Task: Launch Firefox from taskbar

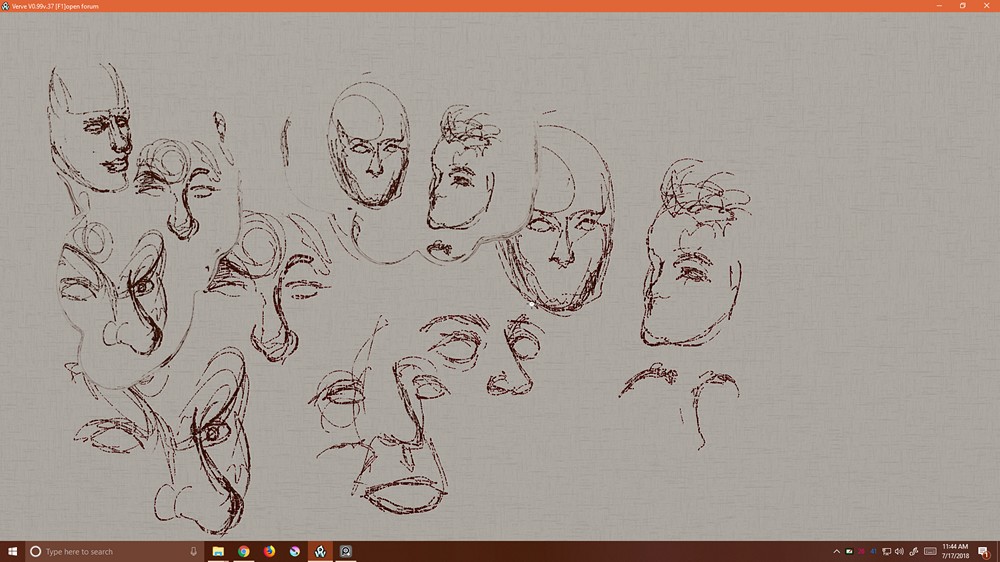Action: click(269, 551)
